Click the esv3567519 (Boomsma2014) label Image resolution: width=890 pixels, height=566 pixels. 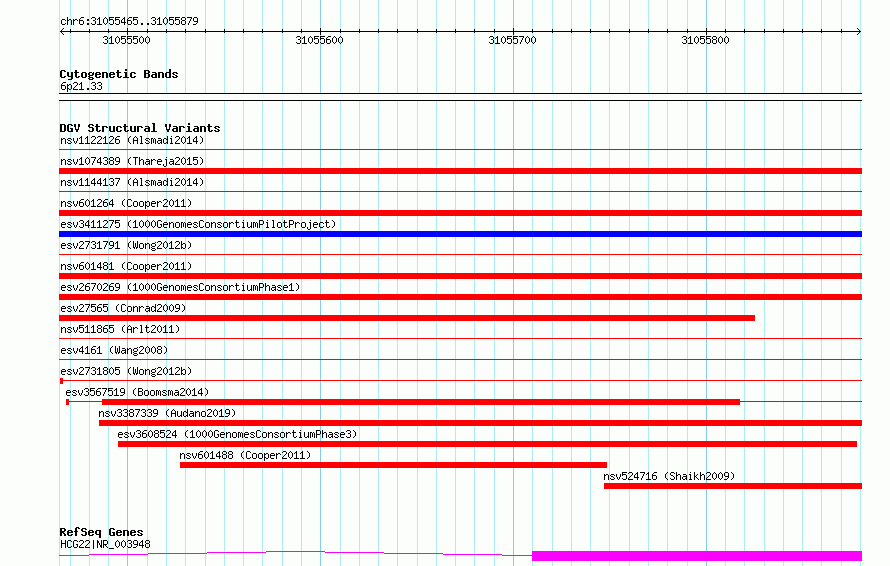137,392
